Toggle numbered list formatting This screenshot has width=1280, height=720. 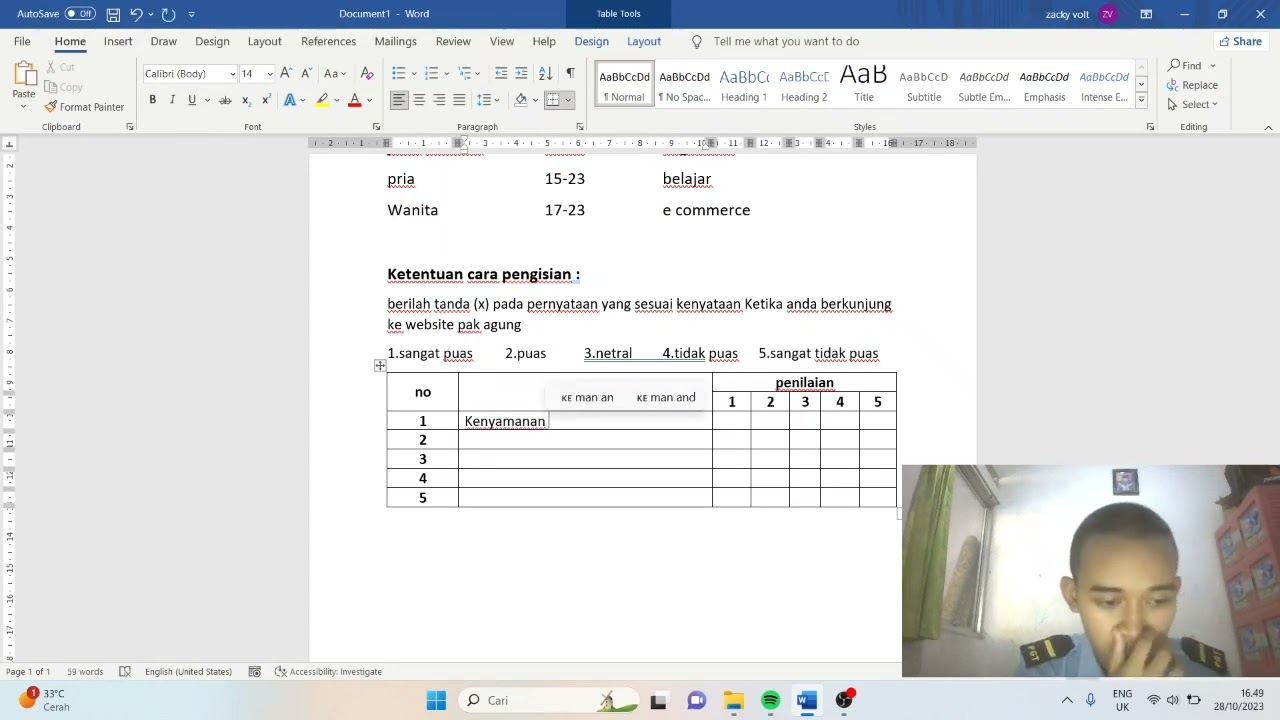pyautogui.click(x=431, y=73)
